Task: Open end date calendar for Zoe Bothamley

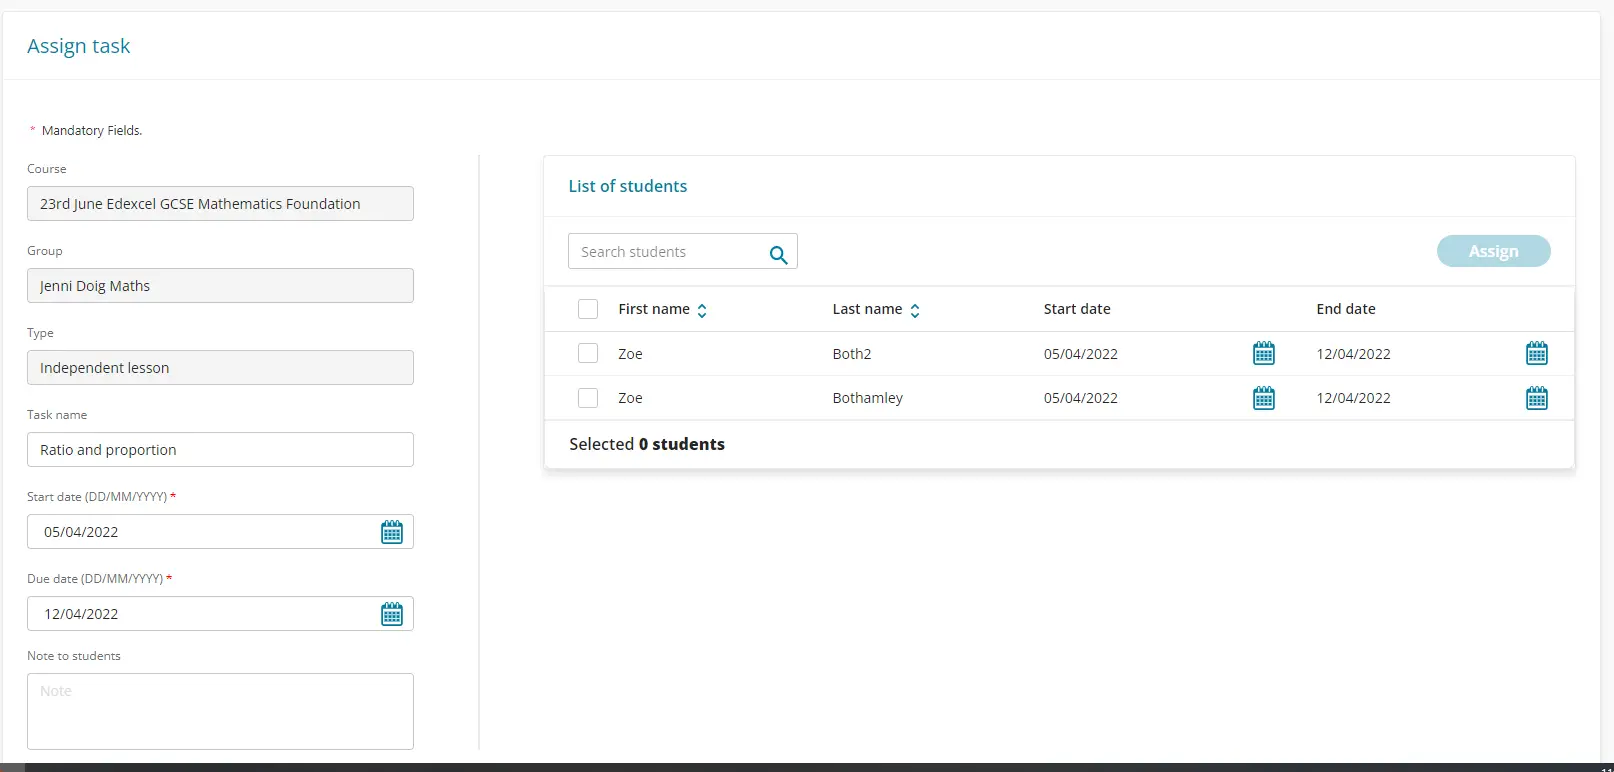Action: [1537, 398]
